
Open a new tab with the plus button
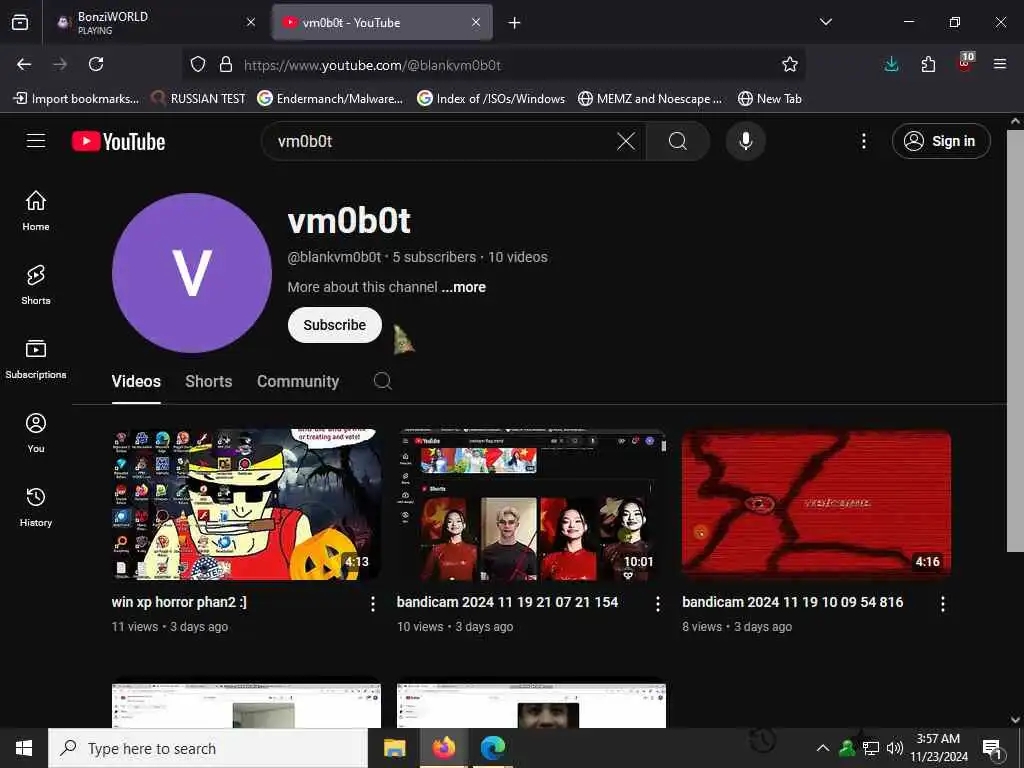click(x=515, y=23)
